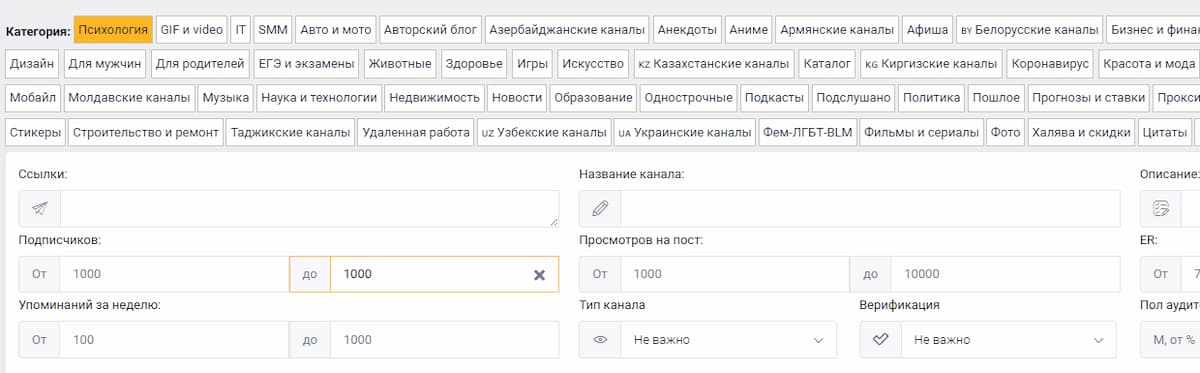1200x373 pixels.
Task: Choose the Анекдоты category
Action: pyautogui.click(x=688, y=30)
